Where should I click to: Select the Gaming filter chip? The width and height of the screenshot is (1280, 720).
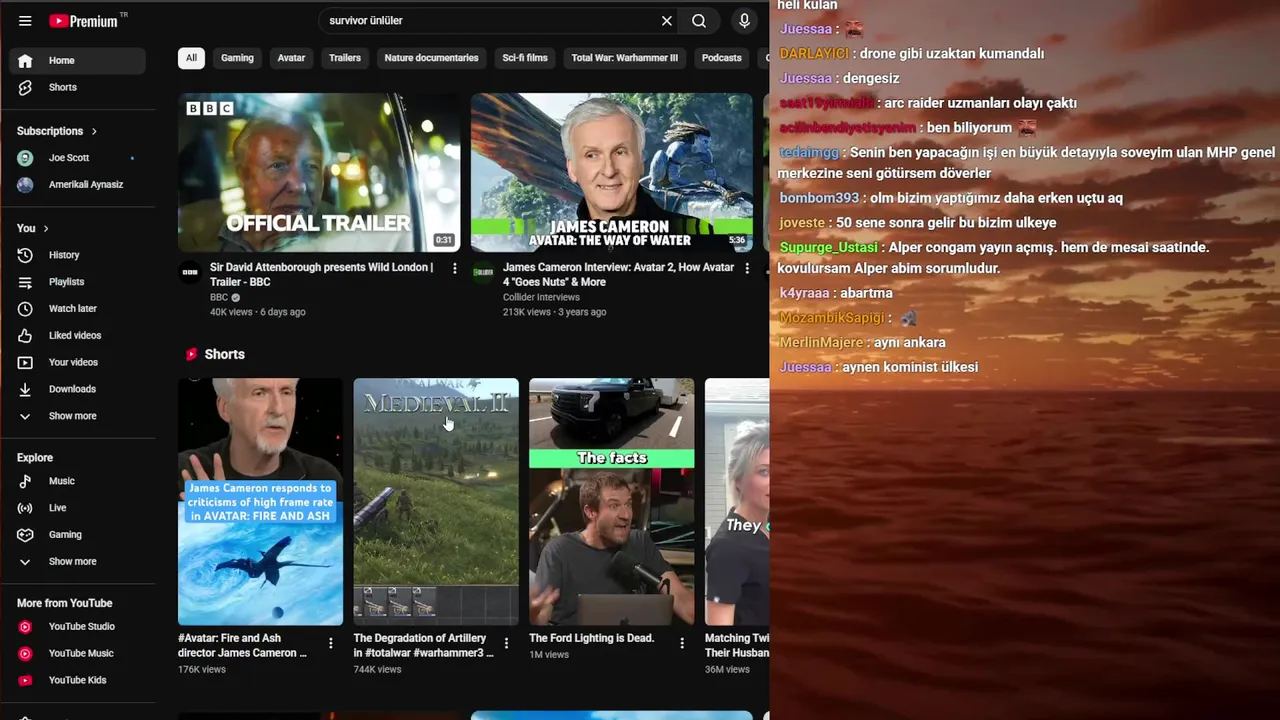pyautogui.click(x=237, y=58)
